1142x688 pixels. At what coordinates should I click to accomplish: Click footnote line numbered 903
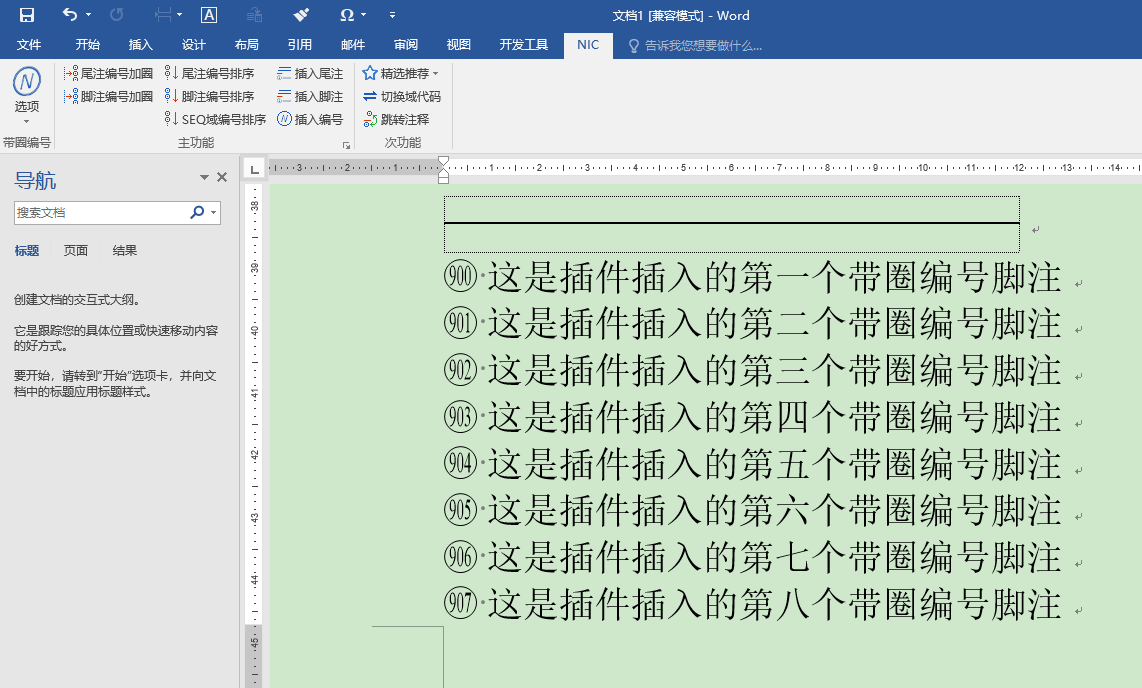point(752,417)
